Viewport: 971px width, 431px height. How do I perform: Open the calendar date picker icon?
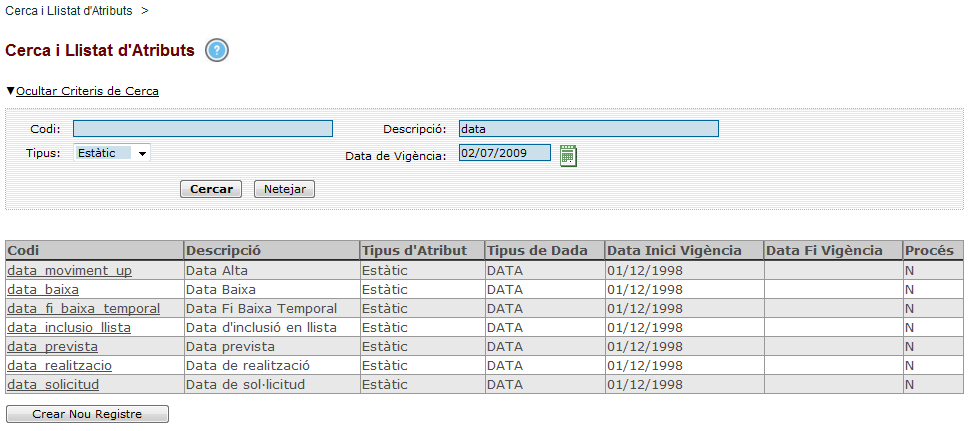[568, 155]
